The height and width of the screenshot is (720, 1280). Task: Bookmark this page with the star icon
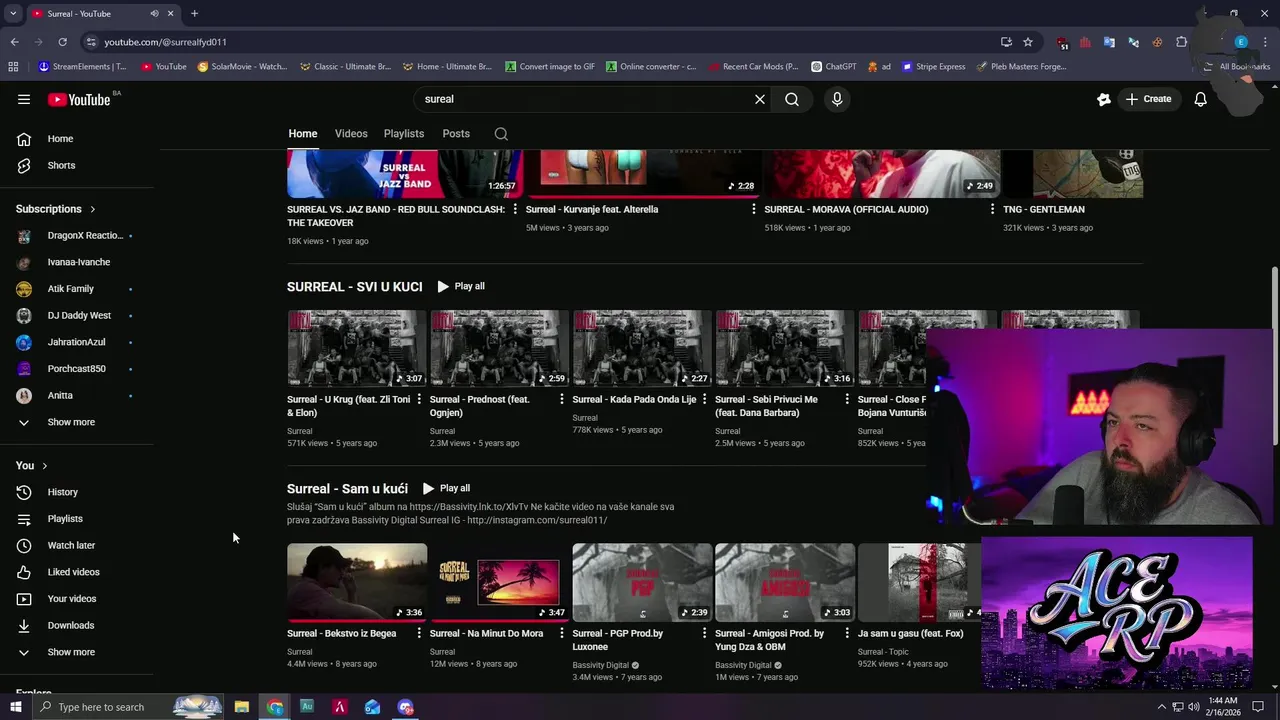tap(1028, 42)
